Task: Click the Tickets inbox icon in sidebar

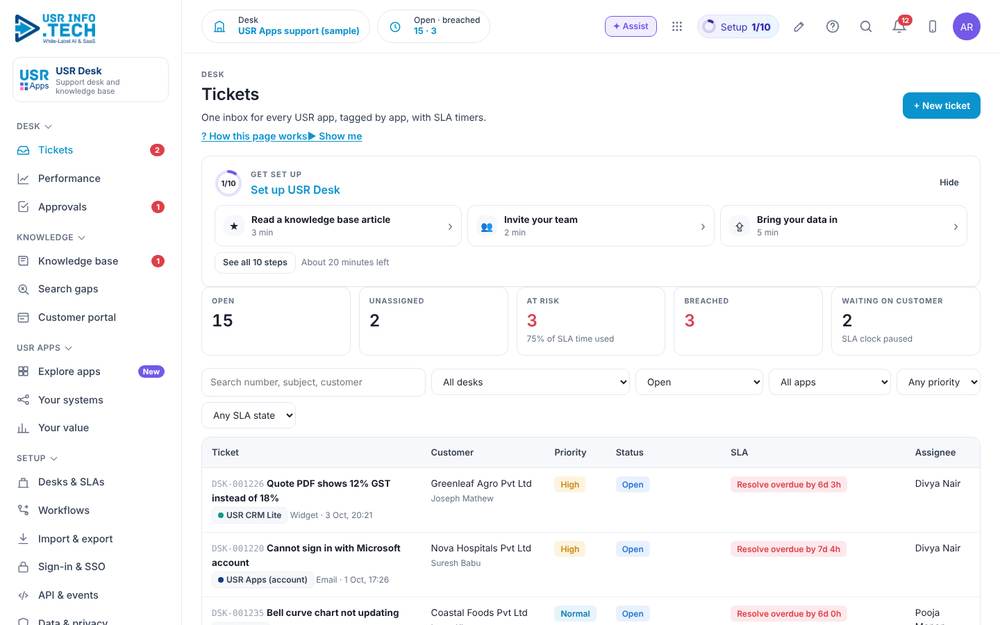Action: tap(23, 151)
